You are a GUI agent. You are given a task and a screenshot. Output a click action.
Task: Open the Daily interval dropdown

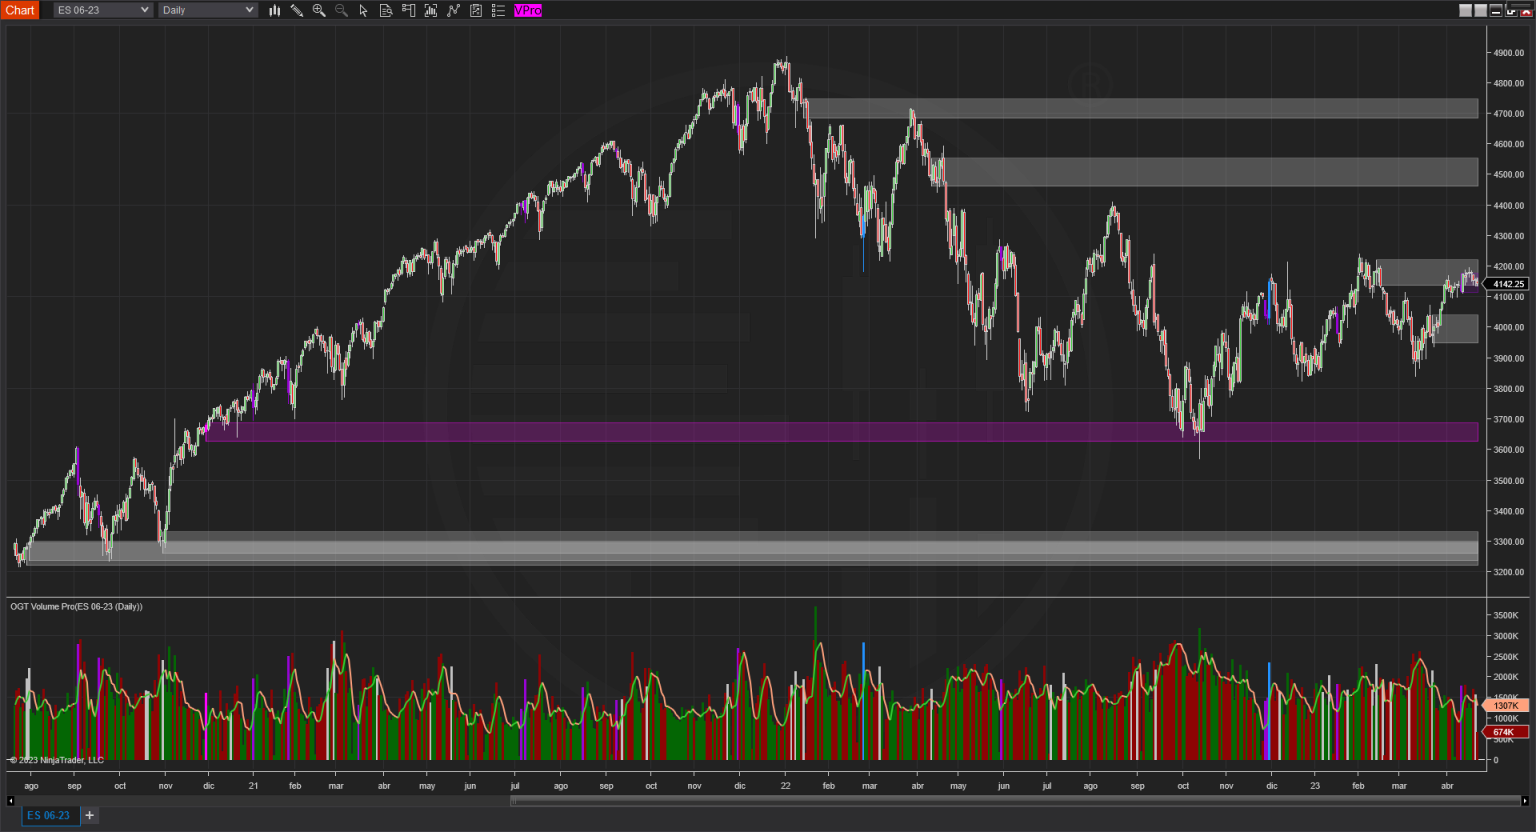(x=208, y=10)
